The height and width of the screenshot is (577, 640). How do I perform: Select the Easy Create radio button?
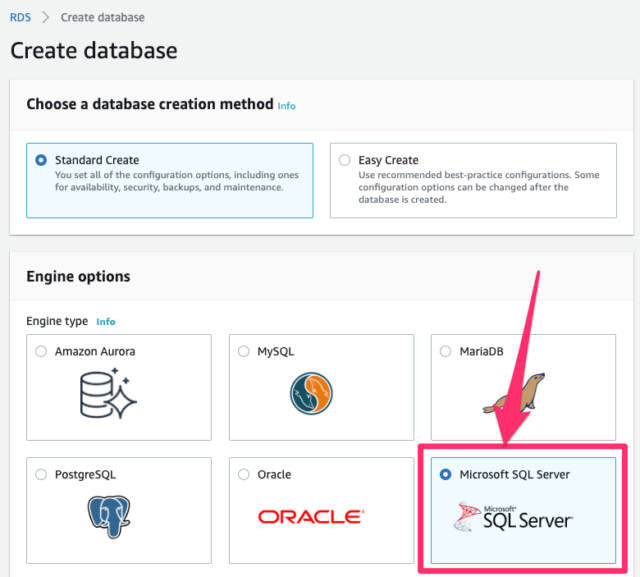344,160
